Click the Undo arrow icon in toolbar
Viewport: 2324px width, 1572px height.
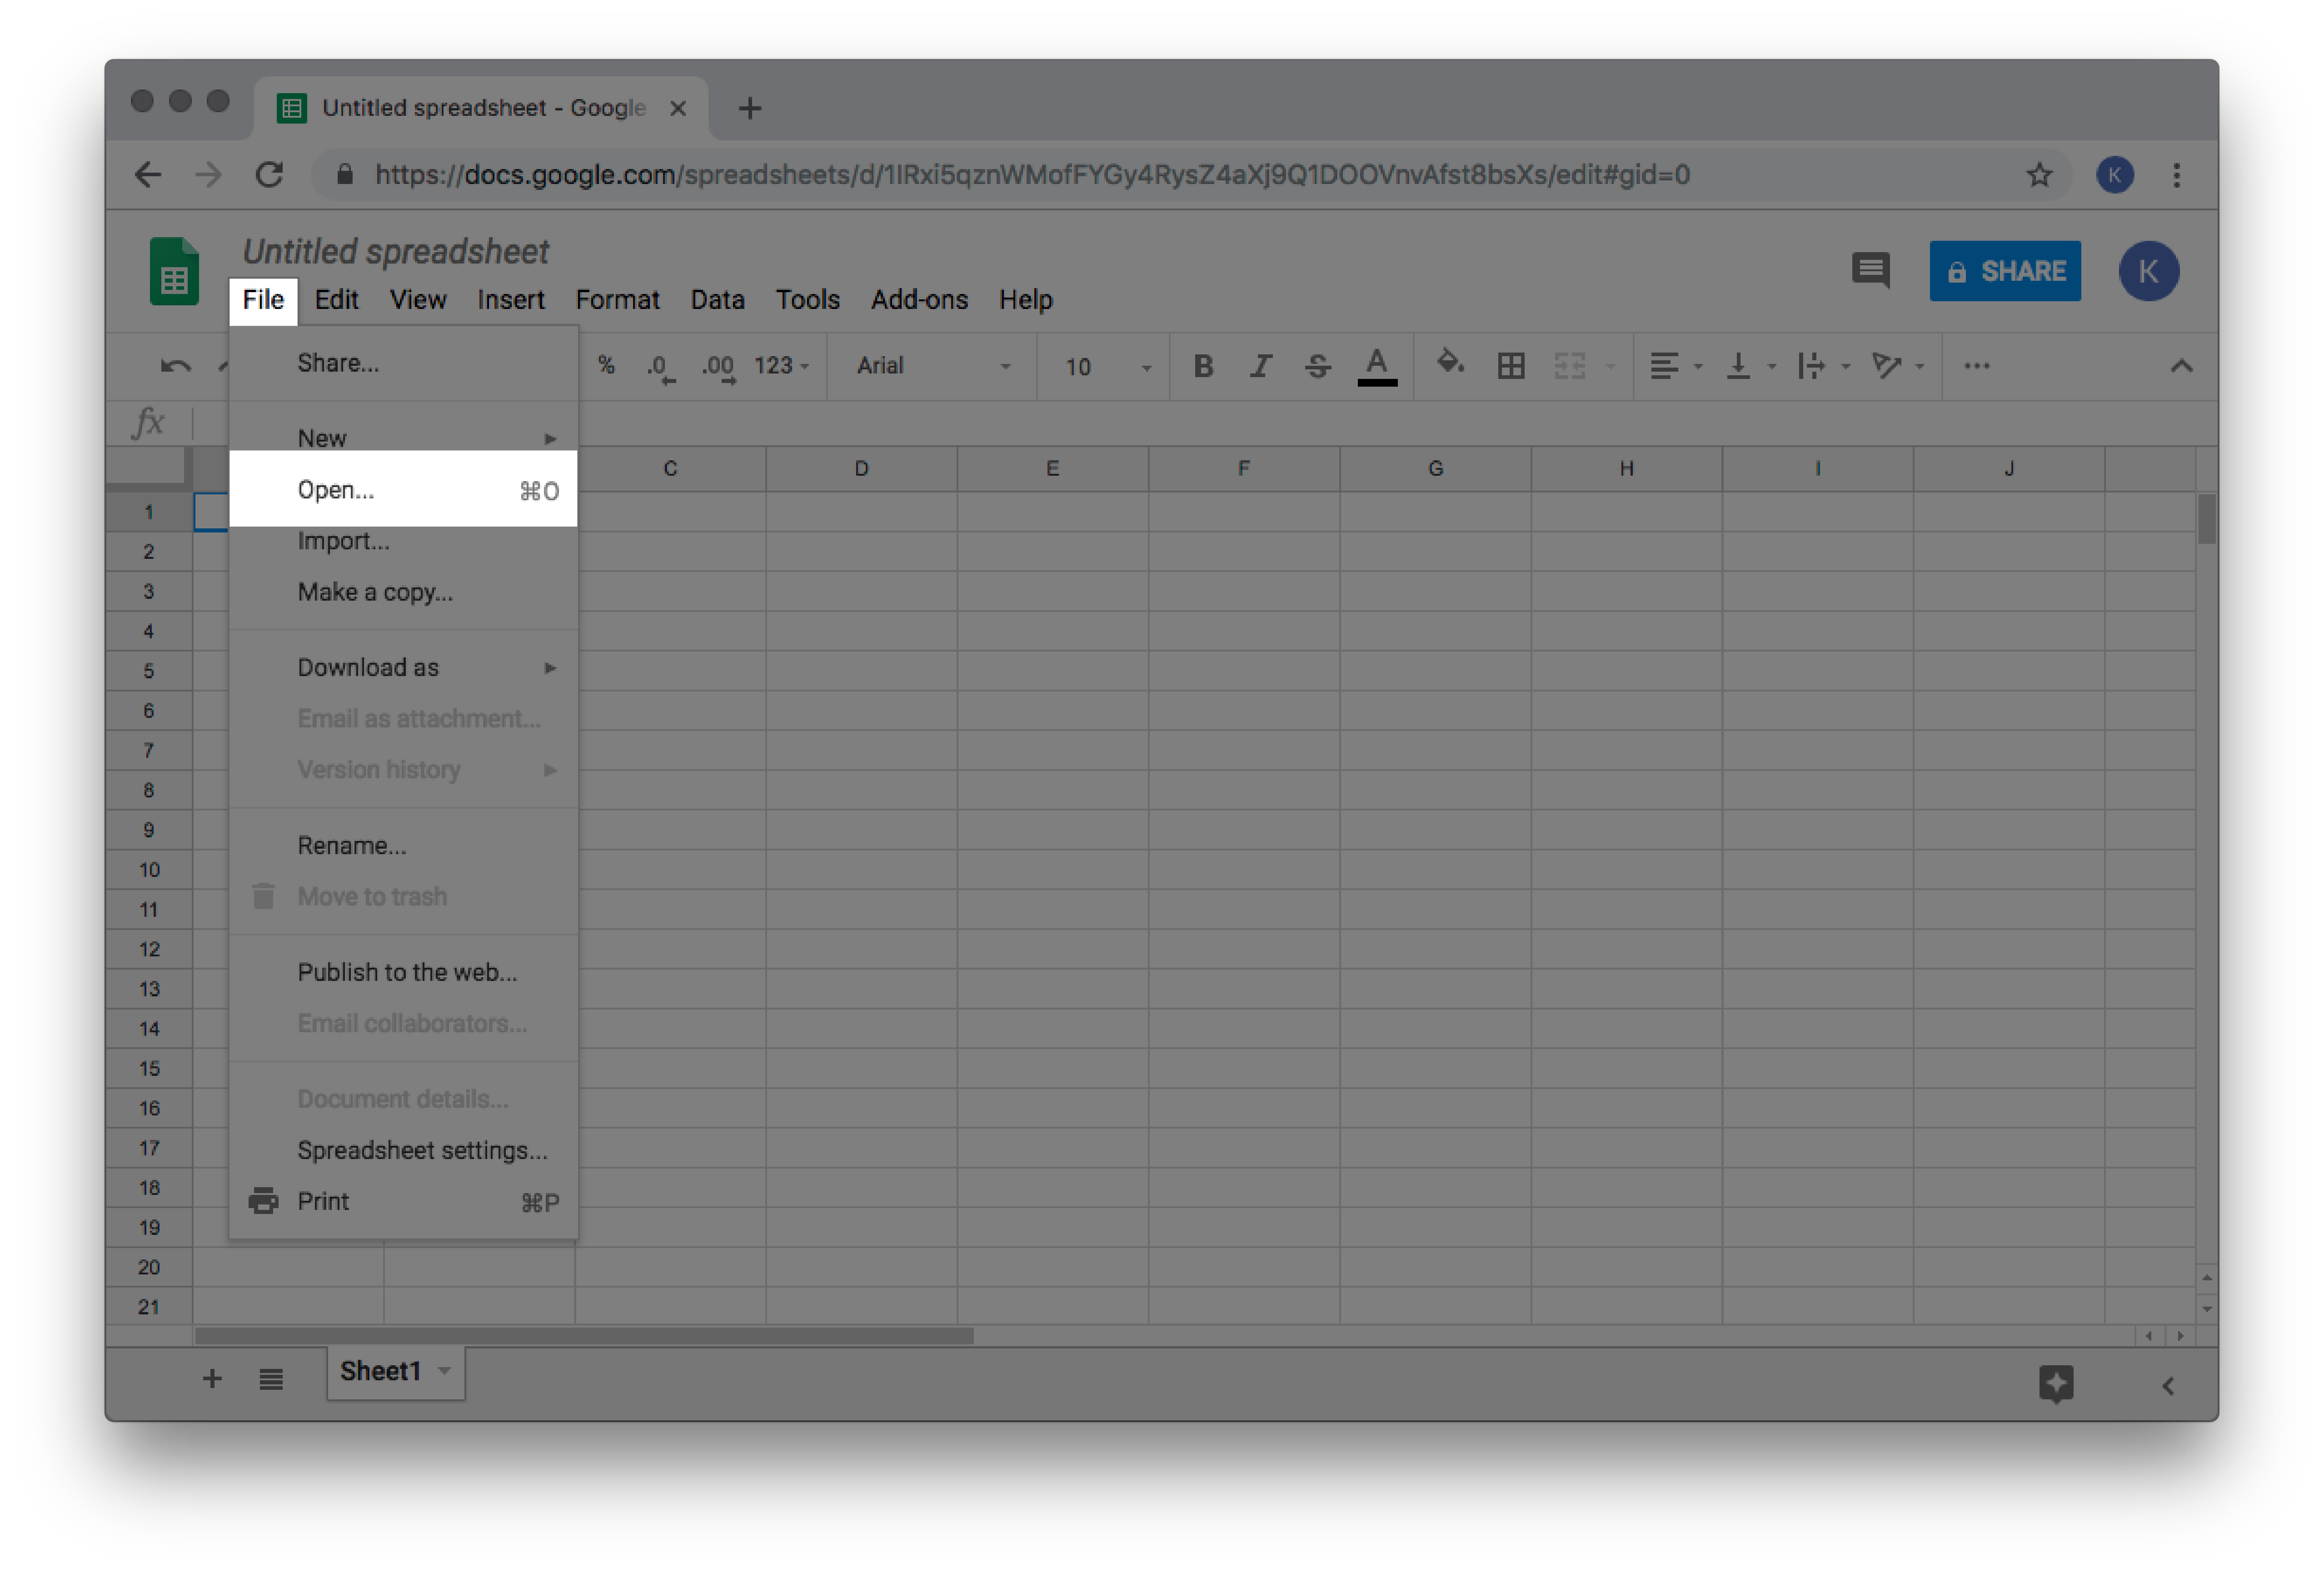(x=176, y=366)
